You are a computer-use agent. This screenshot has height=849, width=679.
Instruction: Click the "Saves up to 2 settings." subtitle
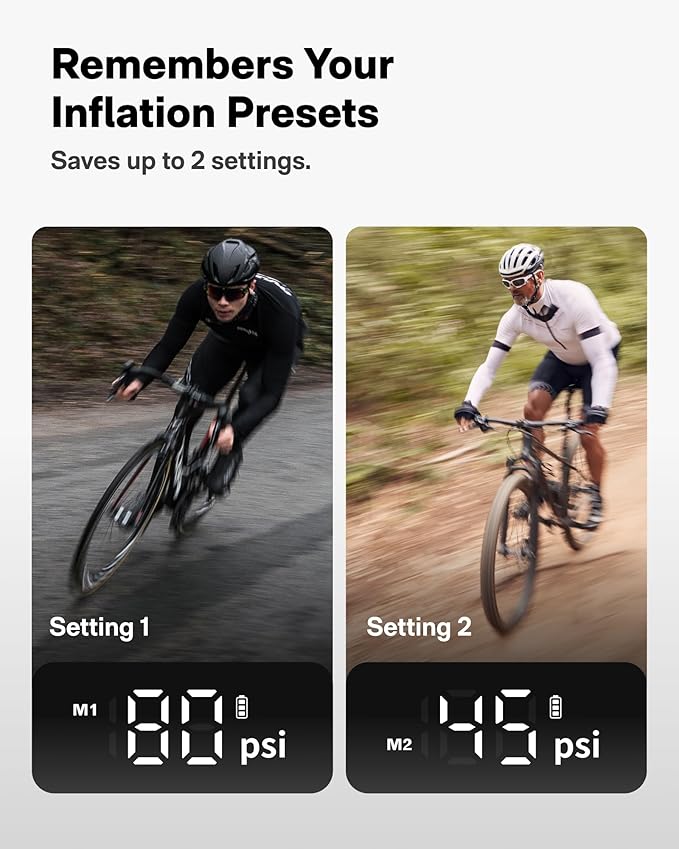coord(181,160)
